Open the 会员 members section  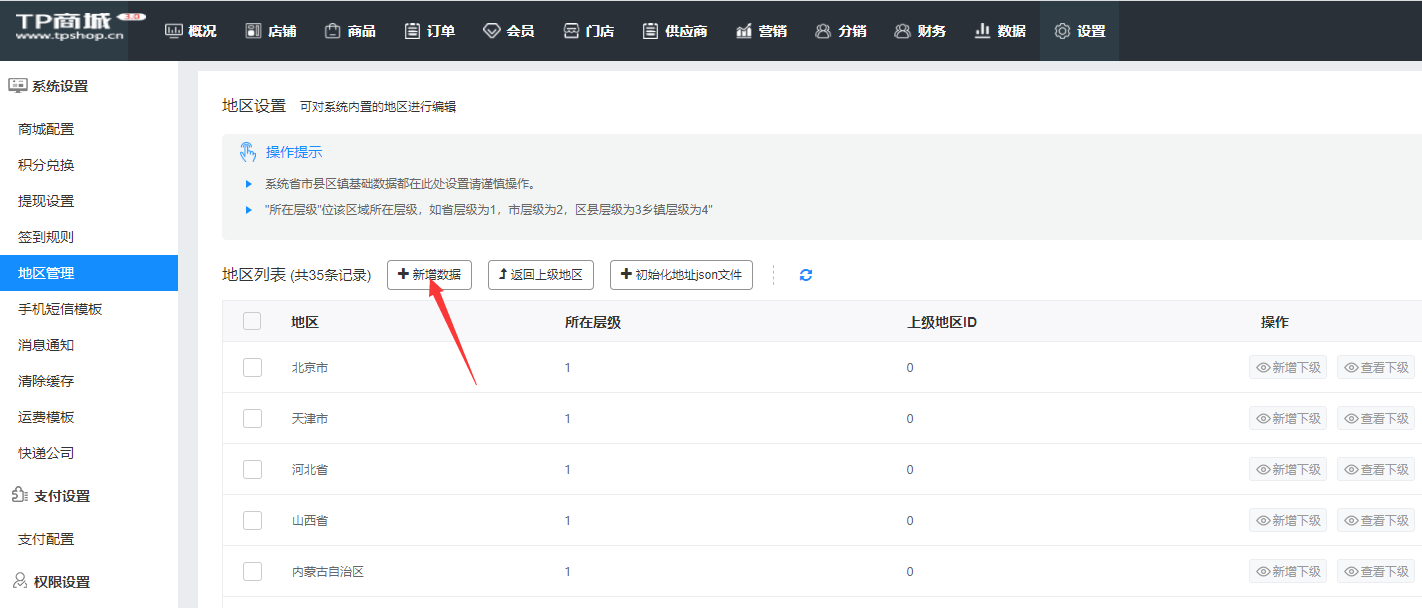point(508,31)
